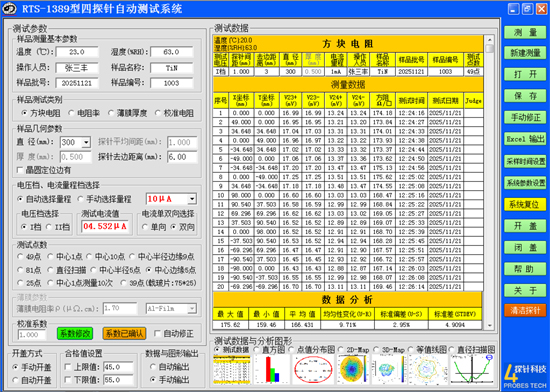Click the data table scroll-up arrow
This screenshot has height=392, width=550.
point(489,39)
